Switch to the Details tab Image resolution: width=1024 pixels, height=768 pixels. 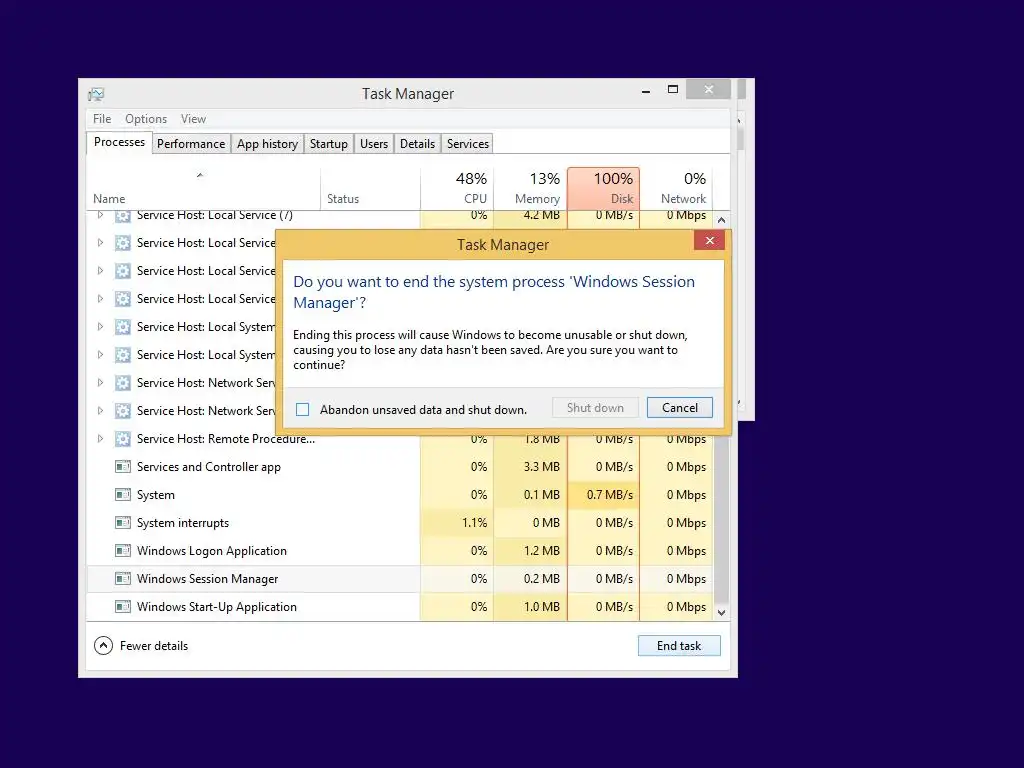(x=417, y=144)
